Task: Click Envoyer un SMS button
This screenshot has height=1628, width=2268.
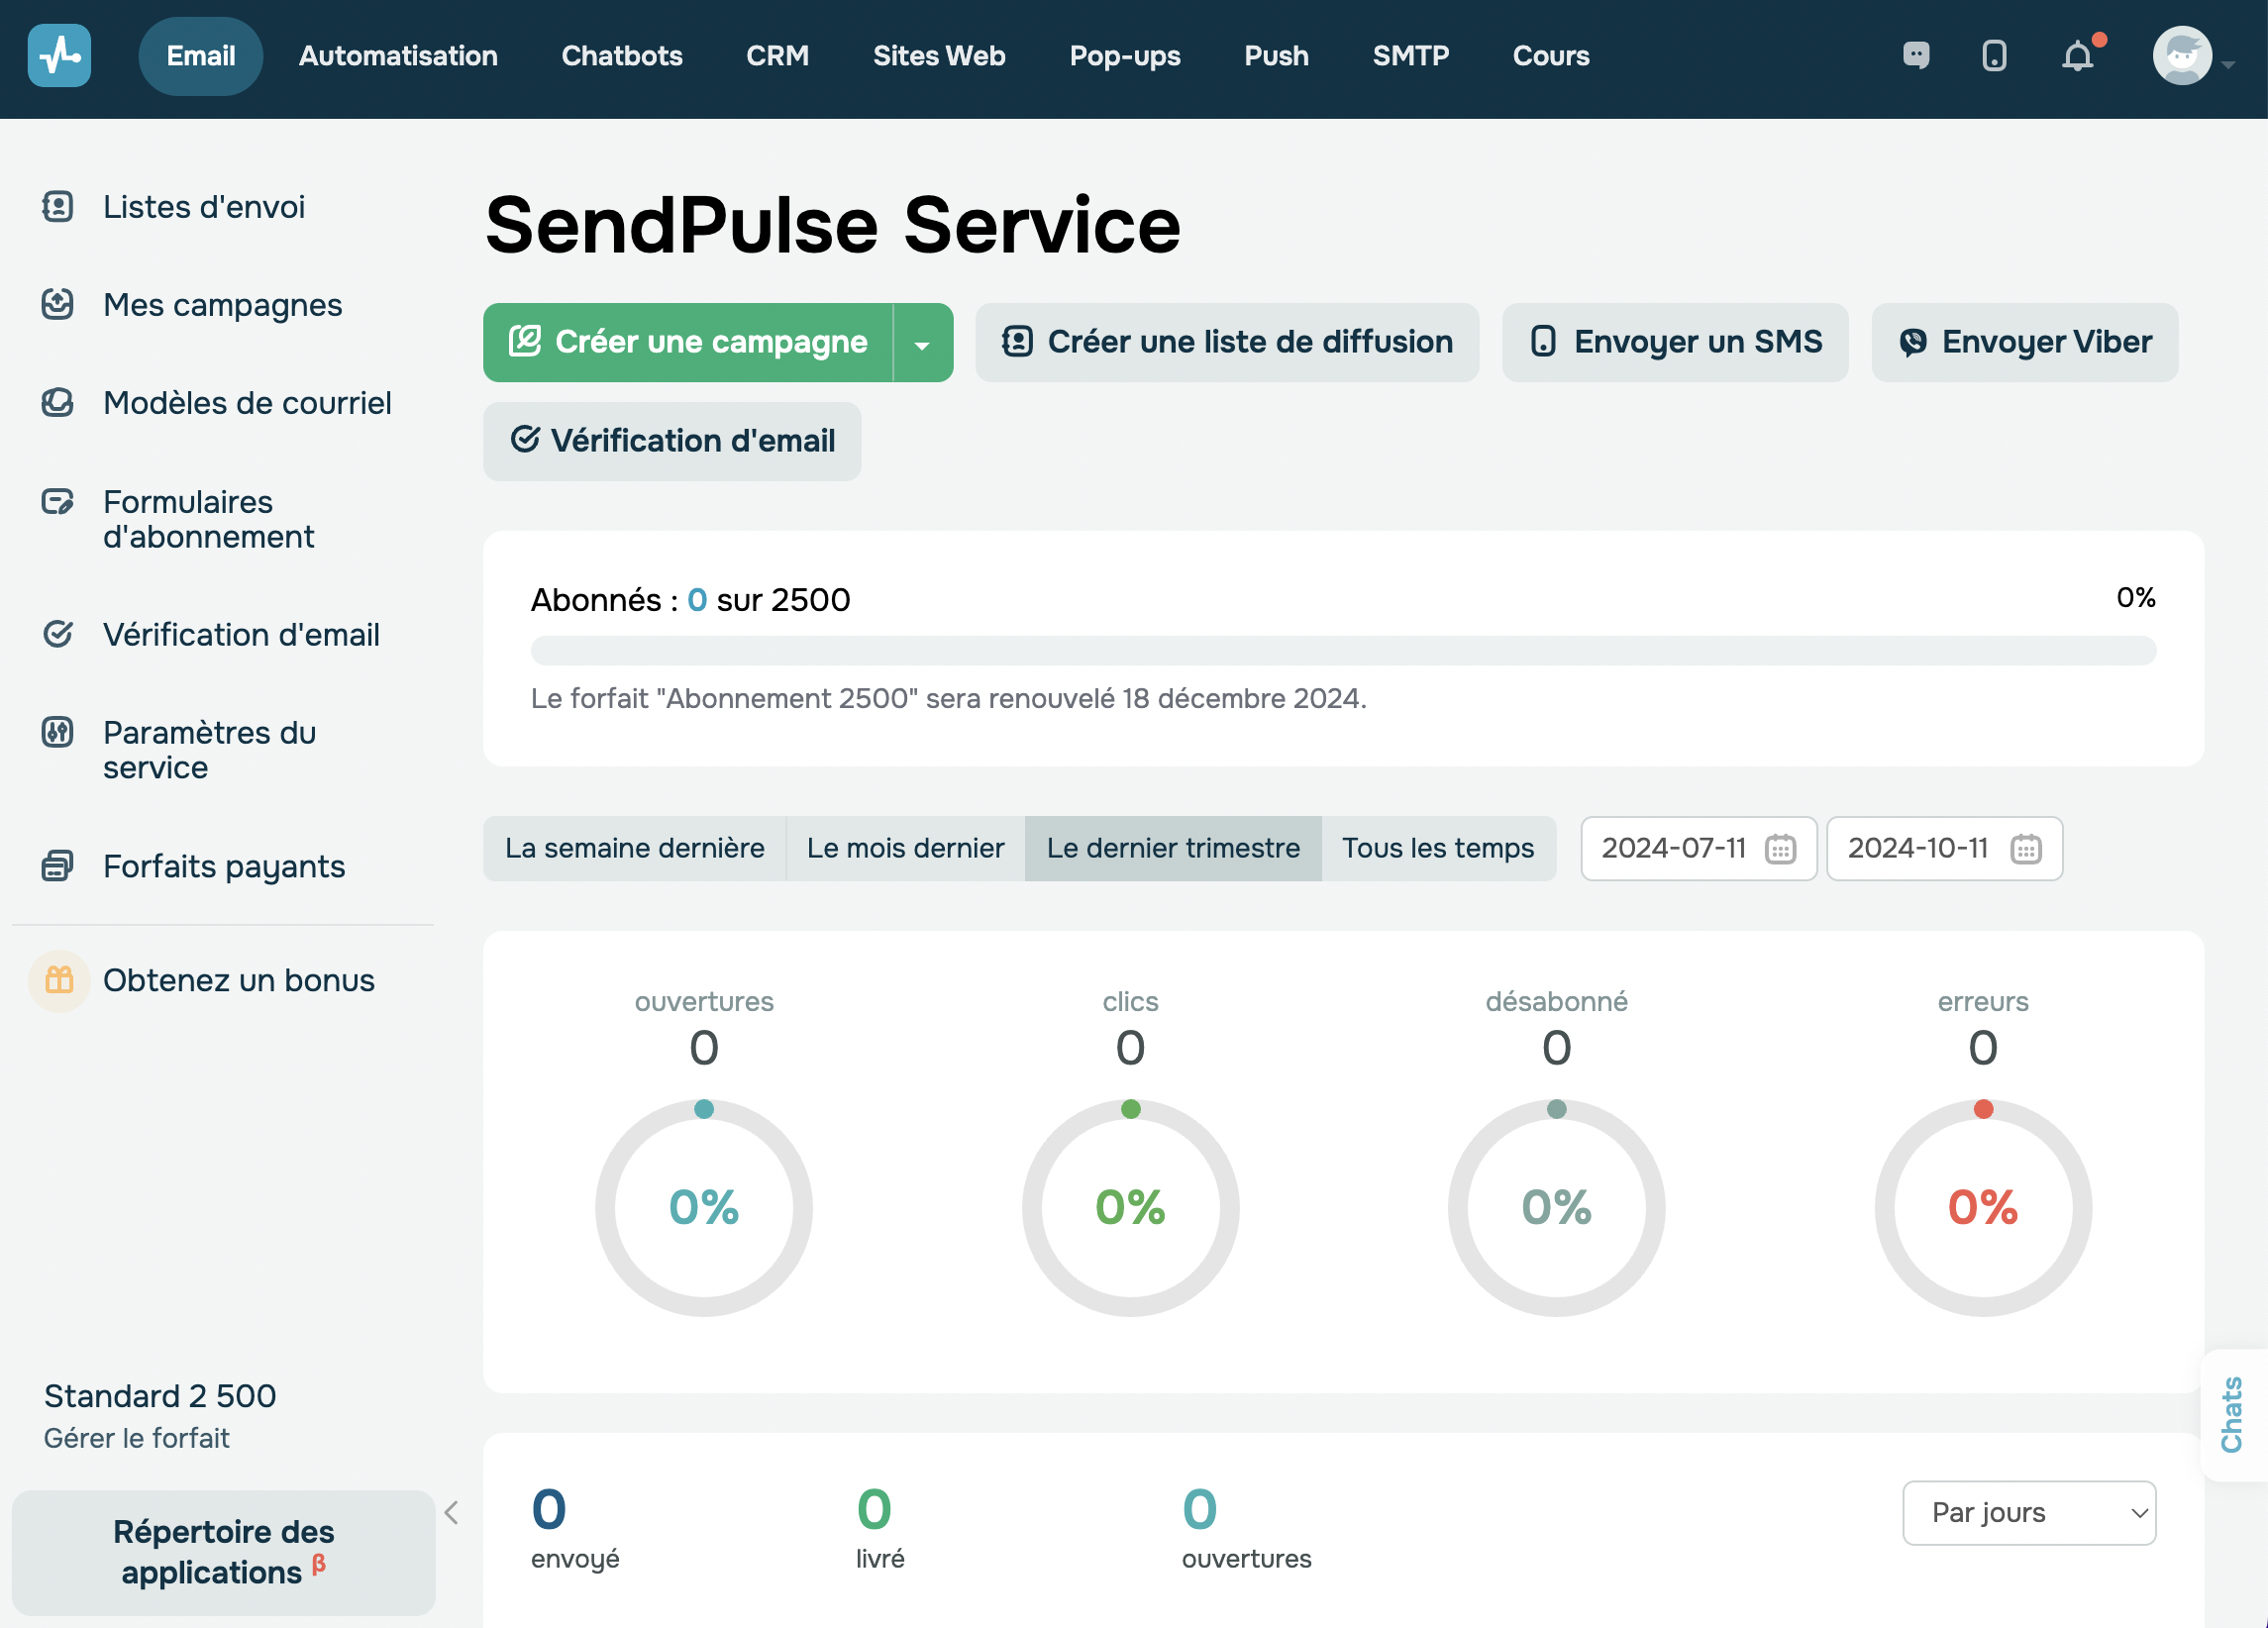Action: coord(1675,343)
